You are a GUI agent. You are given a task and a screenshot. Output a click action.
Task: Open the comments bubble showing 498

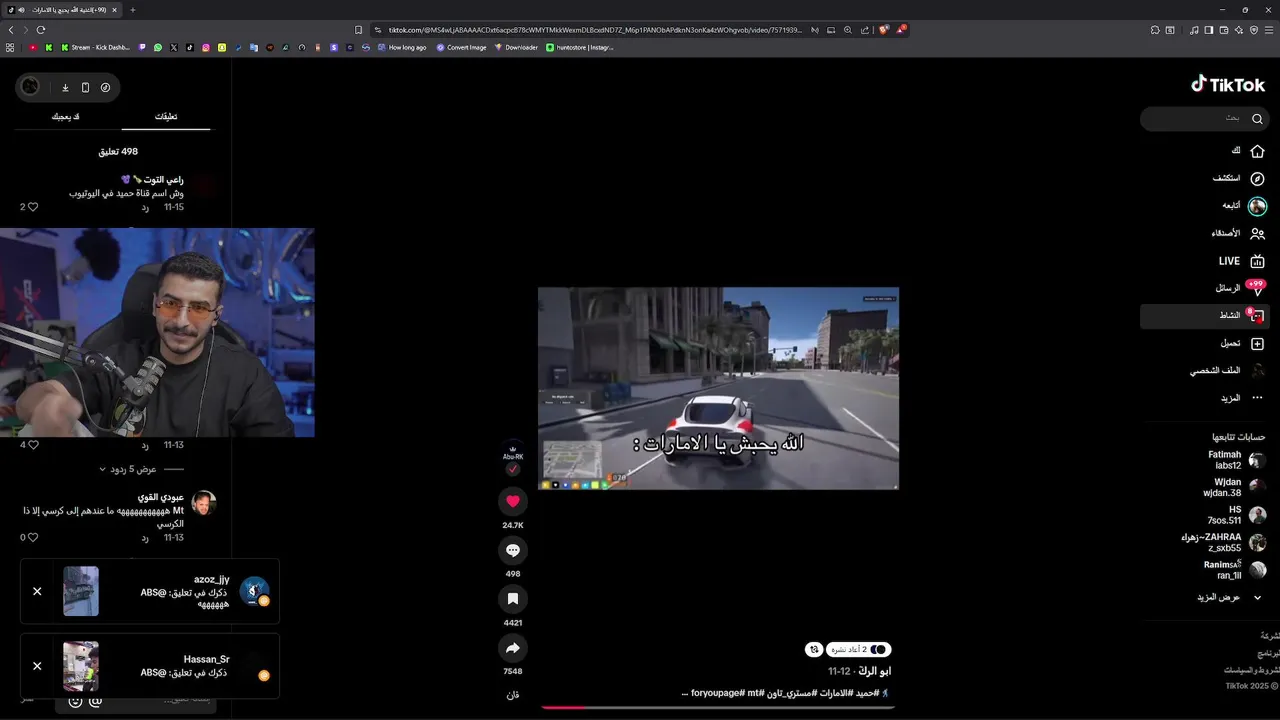tap(513, 550)
